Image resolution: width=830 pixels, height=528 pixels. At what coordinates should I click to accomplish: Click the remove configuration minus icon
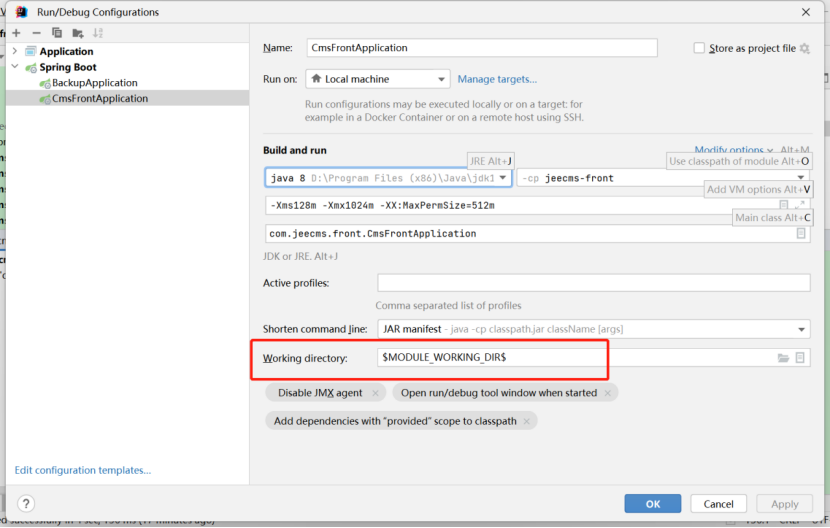[36, 33]
